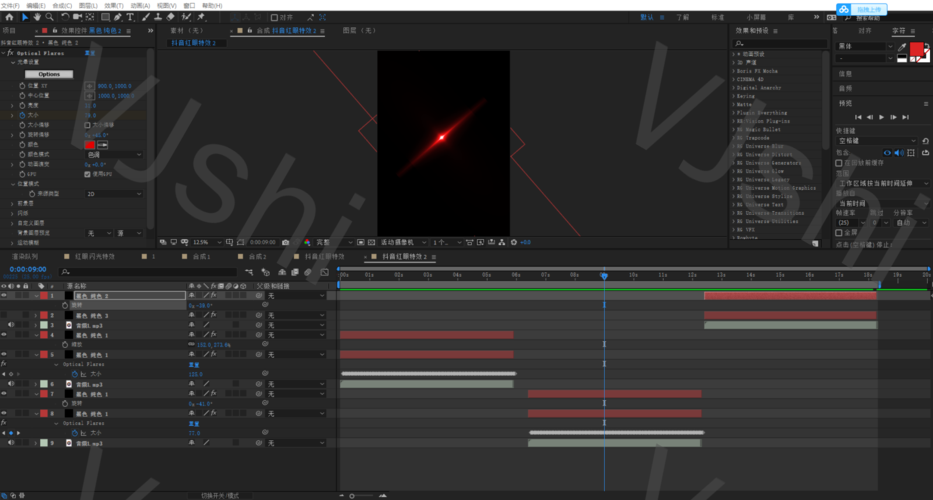This screenshot has width=933, height=500.
Task: Click Draft 3D icon in timeline header
Action: pos(266,272)
